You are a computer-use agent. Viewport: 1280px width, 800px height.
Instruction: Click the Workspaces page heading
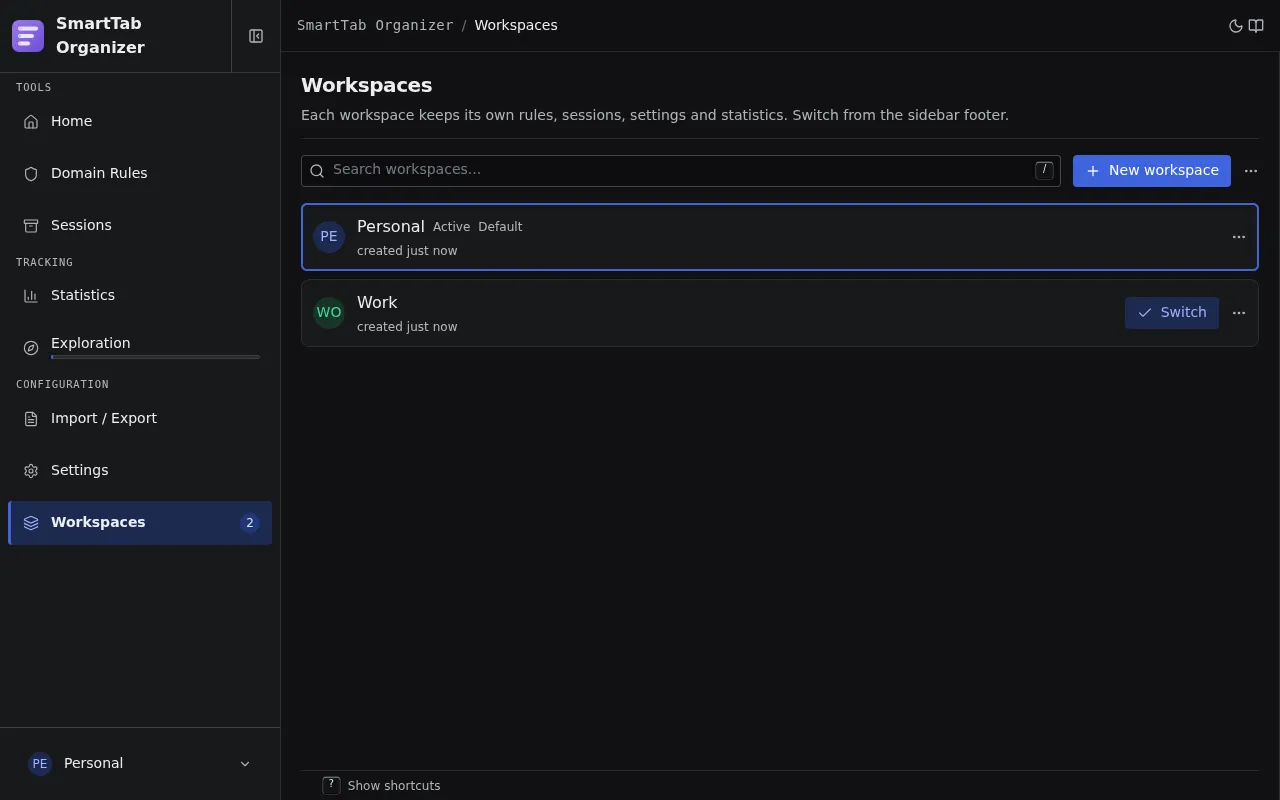[x=367, y=85]
